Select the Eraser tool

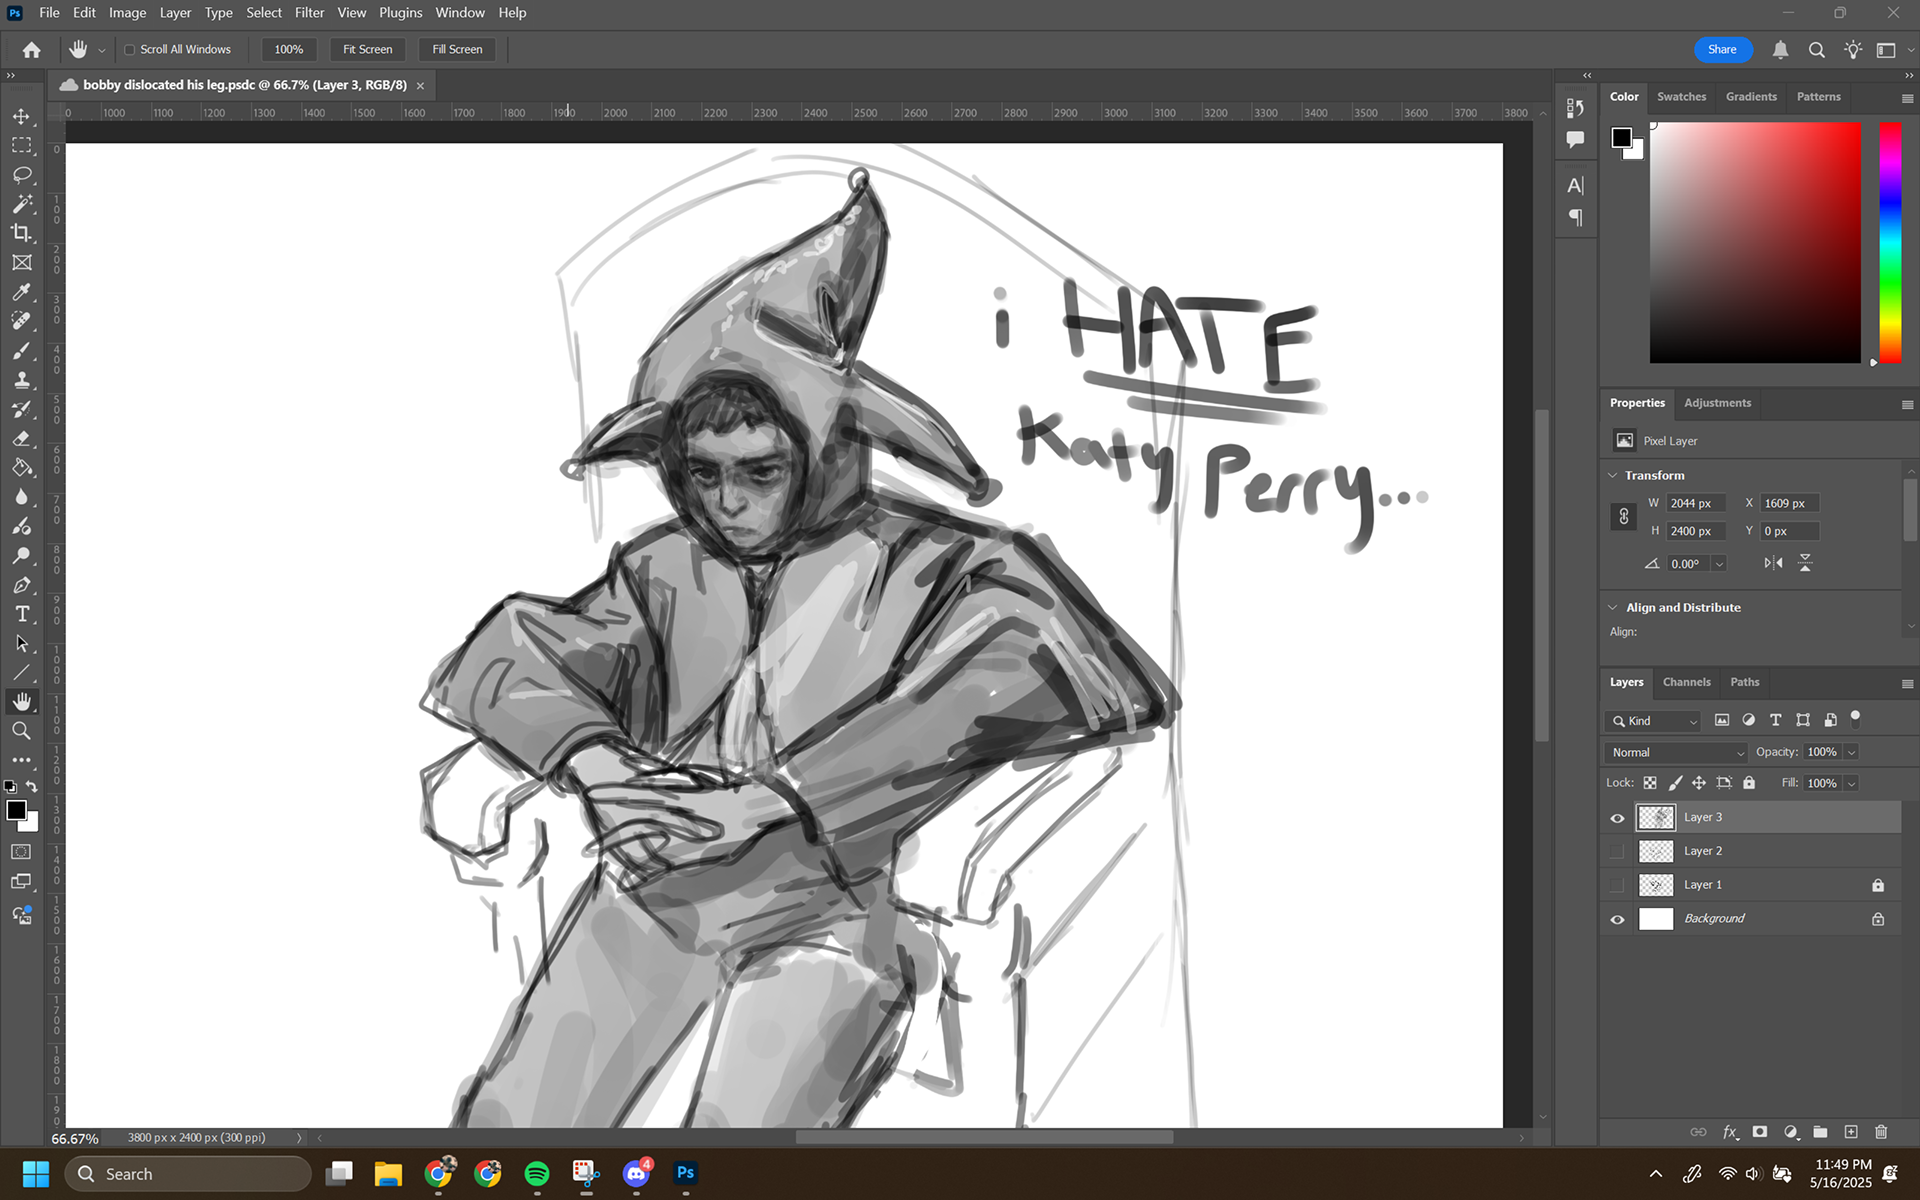pos(21,439)
